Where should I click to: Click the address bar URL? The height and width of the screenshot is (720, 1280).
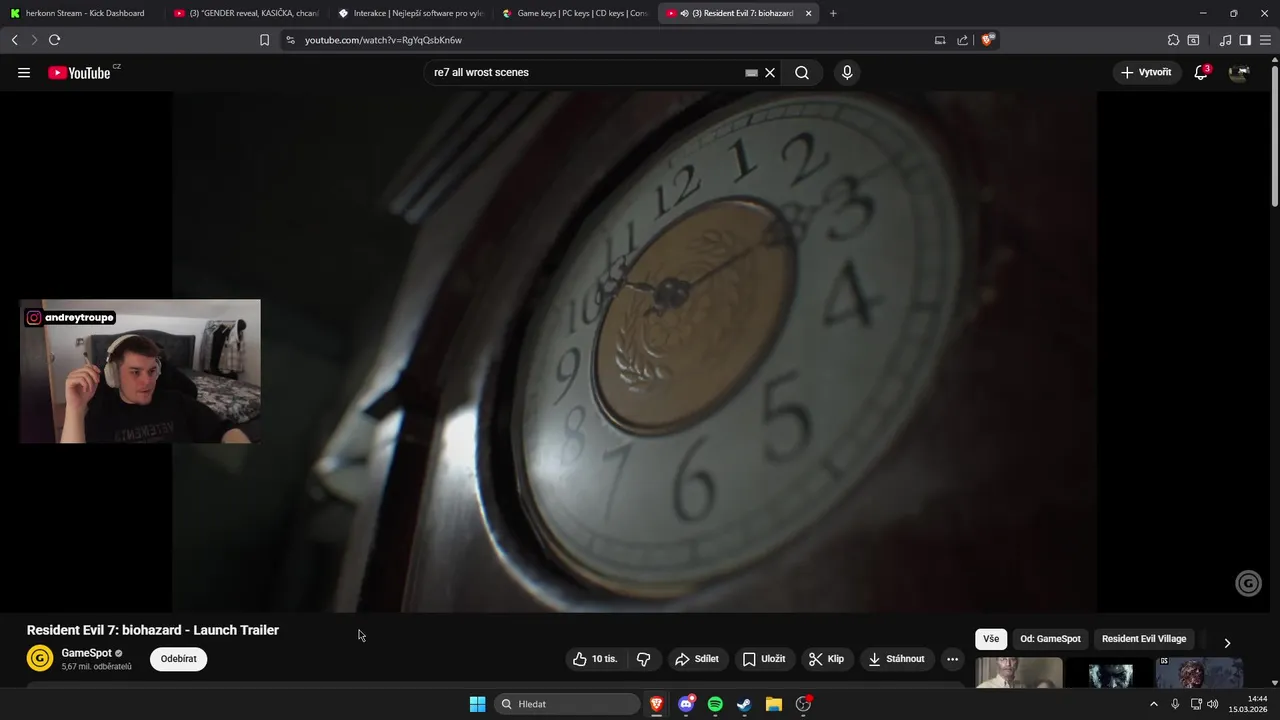click(x=383, y=40)
